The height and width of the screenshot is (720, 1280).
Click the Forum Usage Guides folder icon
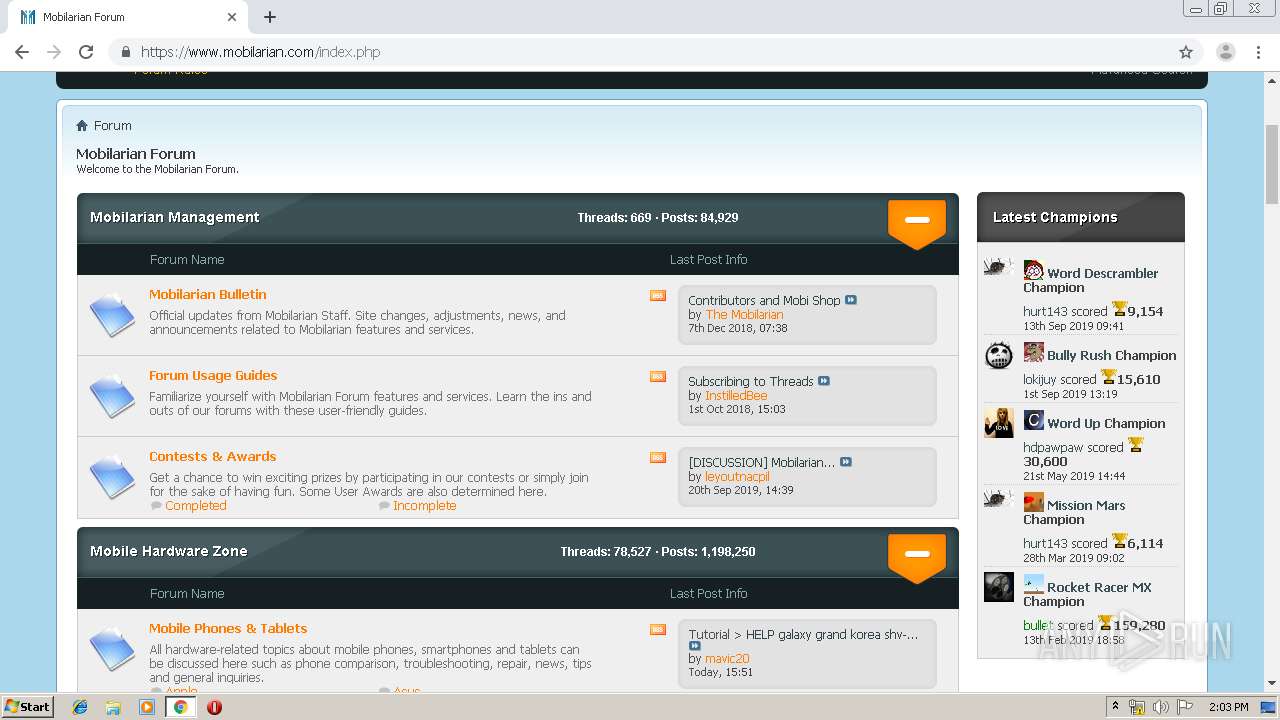click(112, 396)
